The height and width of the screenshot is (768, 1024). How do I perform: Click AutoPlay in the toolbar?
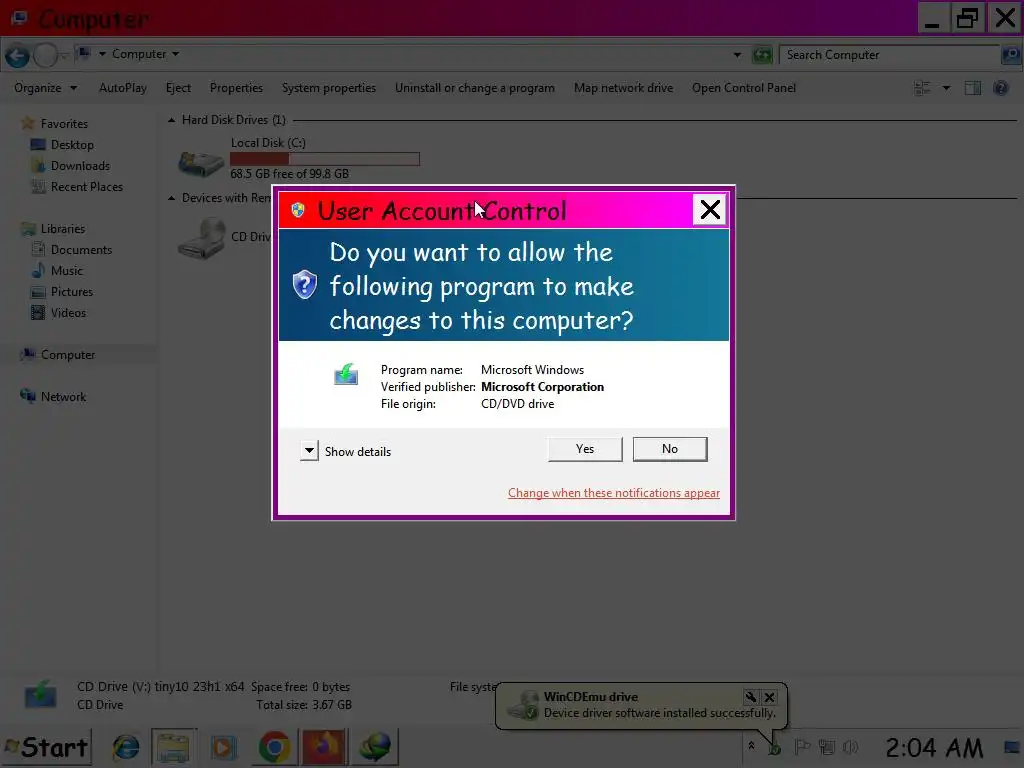tap(123, 88)
